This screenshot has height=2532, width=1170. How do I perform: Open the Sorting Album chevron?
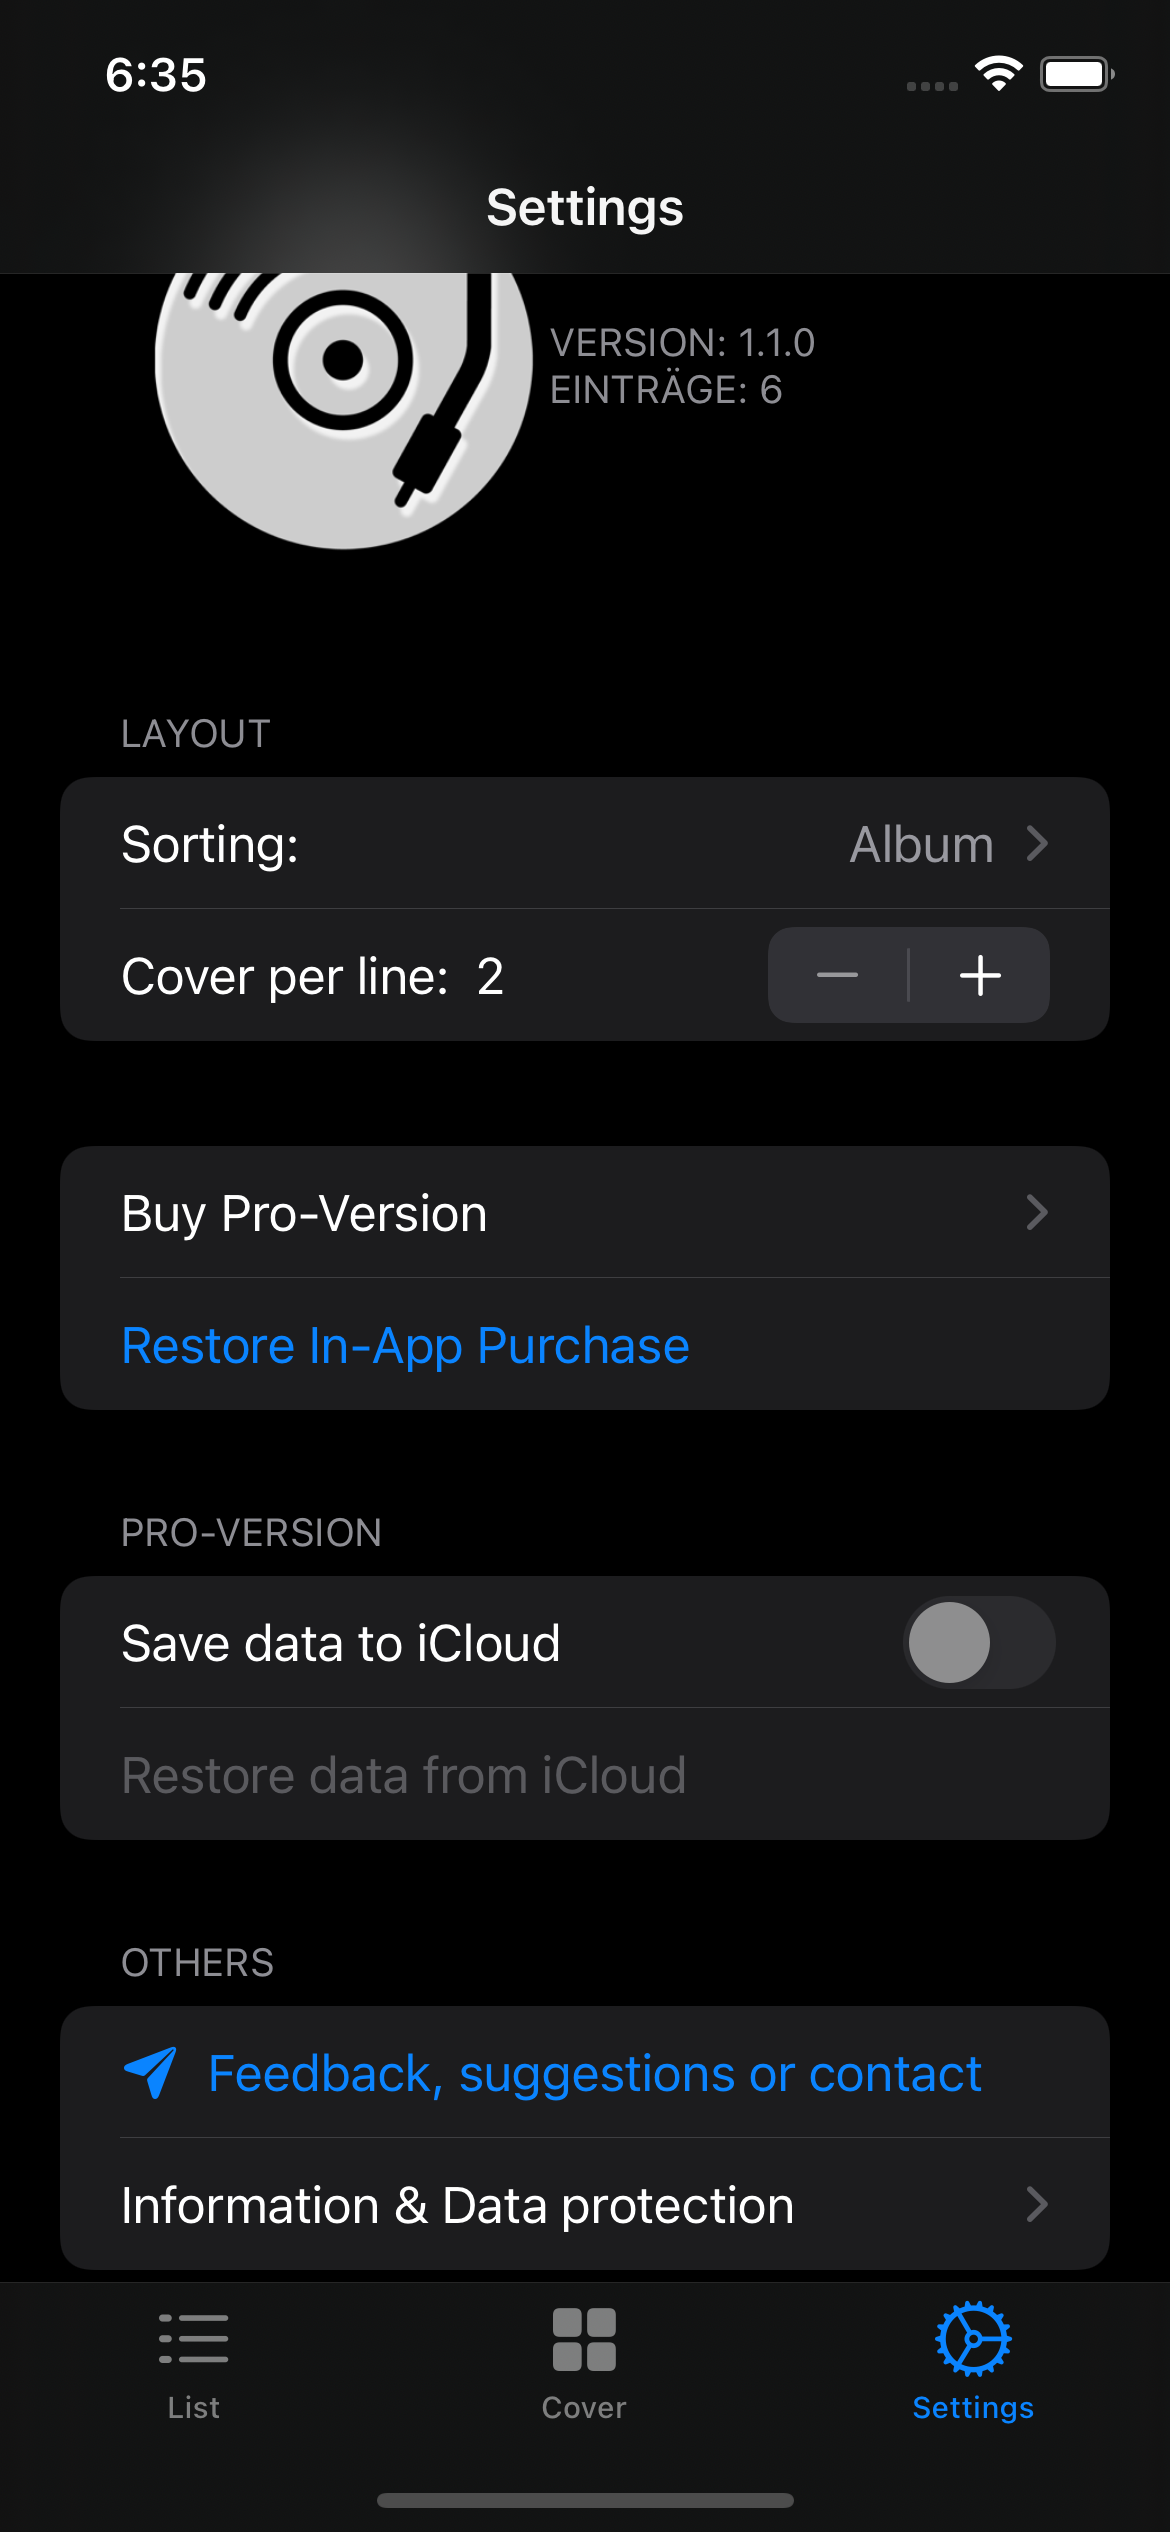coord(1037,843)
